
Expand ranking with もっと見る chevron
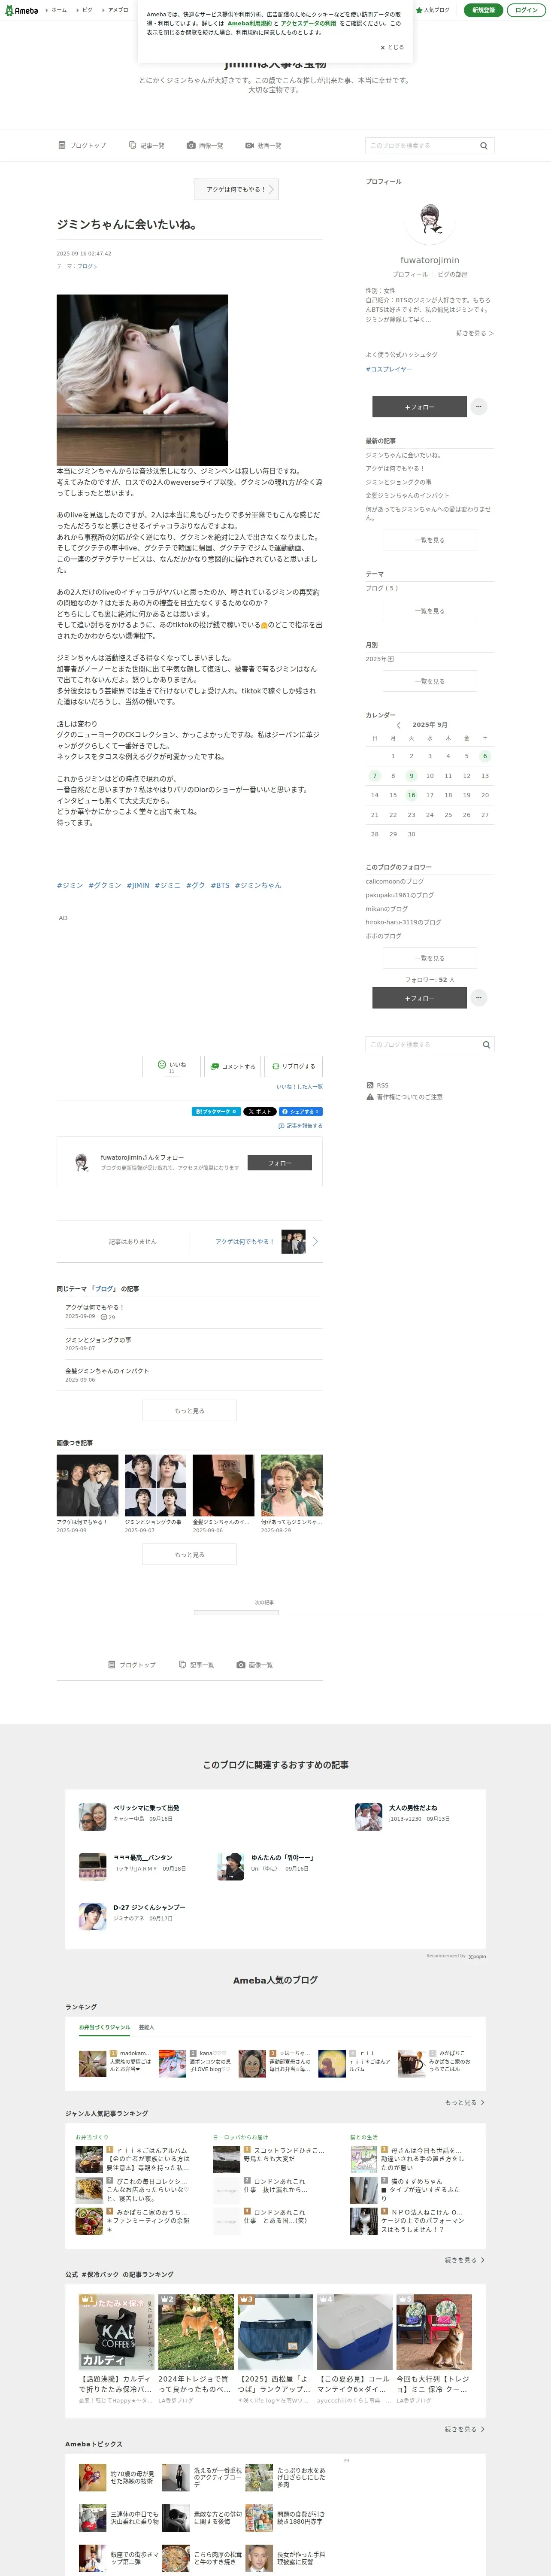465,2102
